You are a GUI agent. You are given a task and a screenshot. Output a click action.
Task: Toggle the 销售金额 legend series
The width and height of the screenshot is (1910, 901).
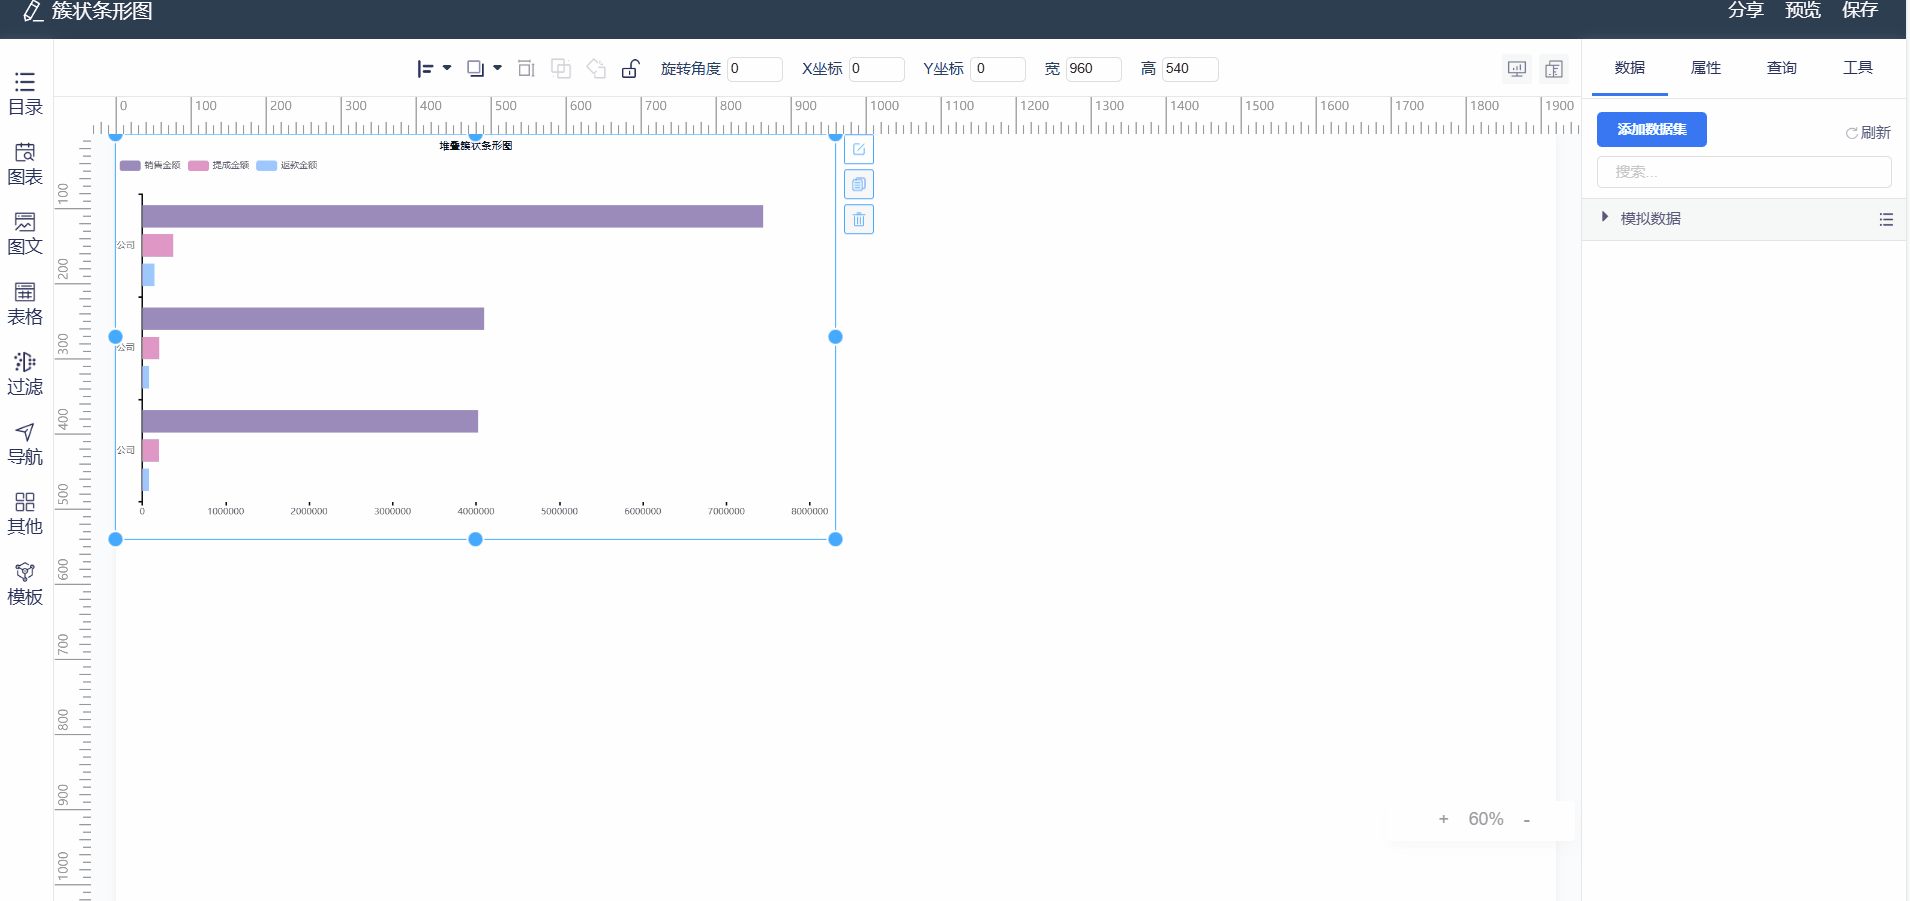150,165
